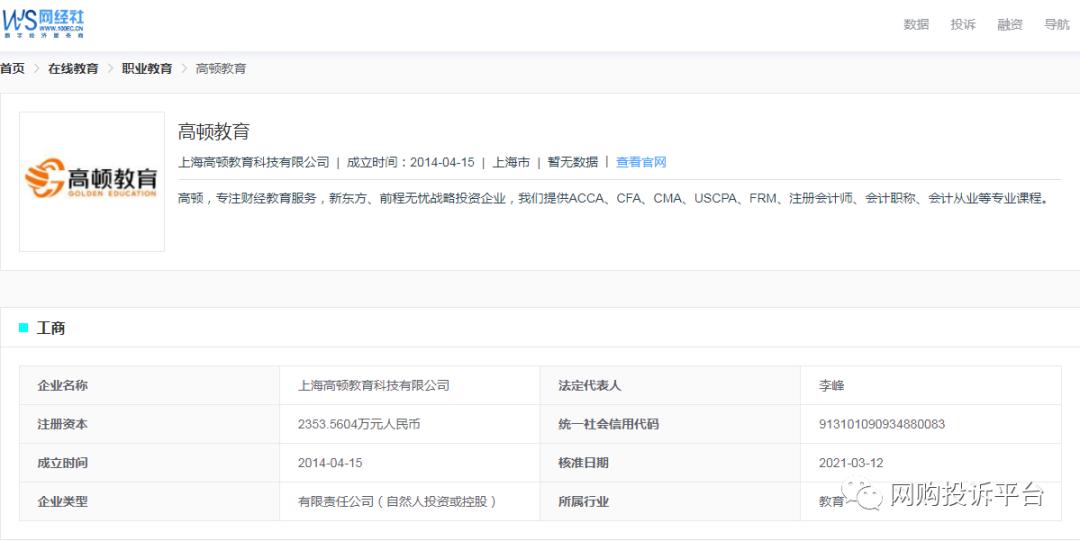1080x541 pixels.
Task: Select 上海市 location text
Action: pyautogui.click(x=511, y=163)
